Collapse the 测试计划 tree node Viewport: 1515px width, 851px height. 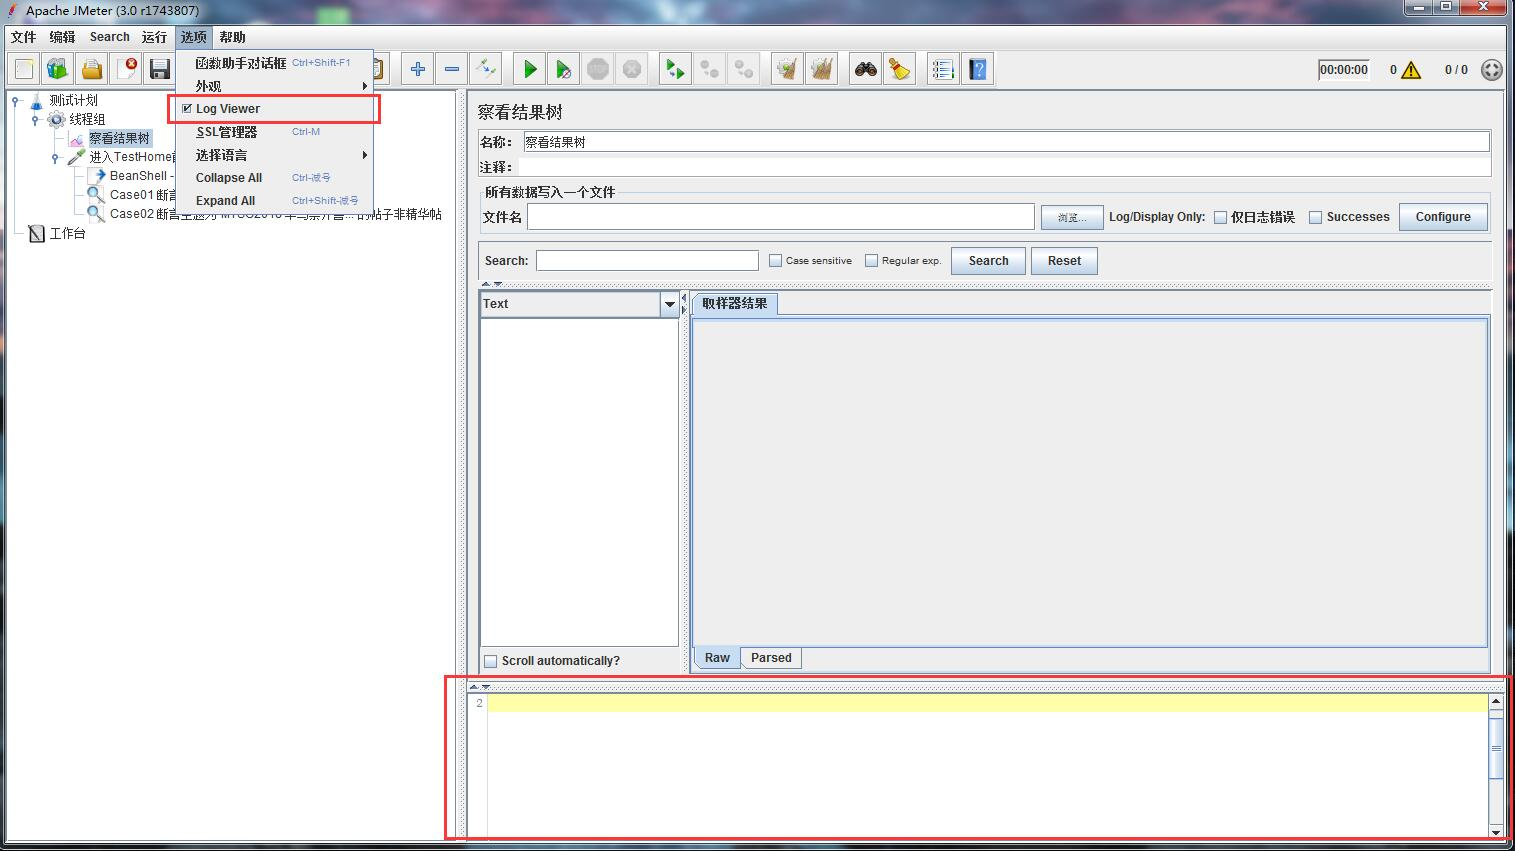point(16,100)
